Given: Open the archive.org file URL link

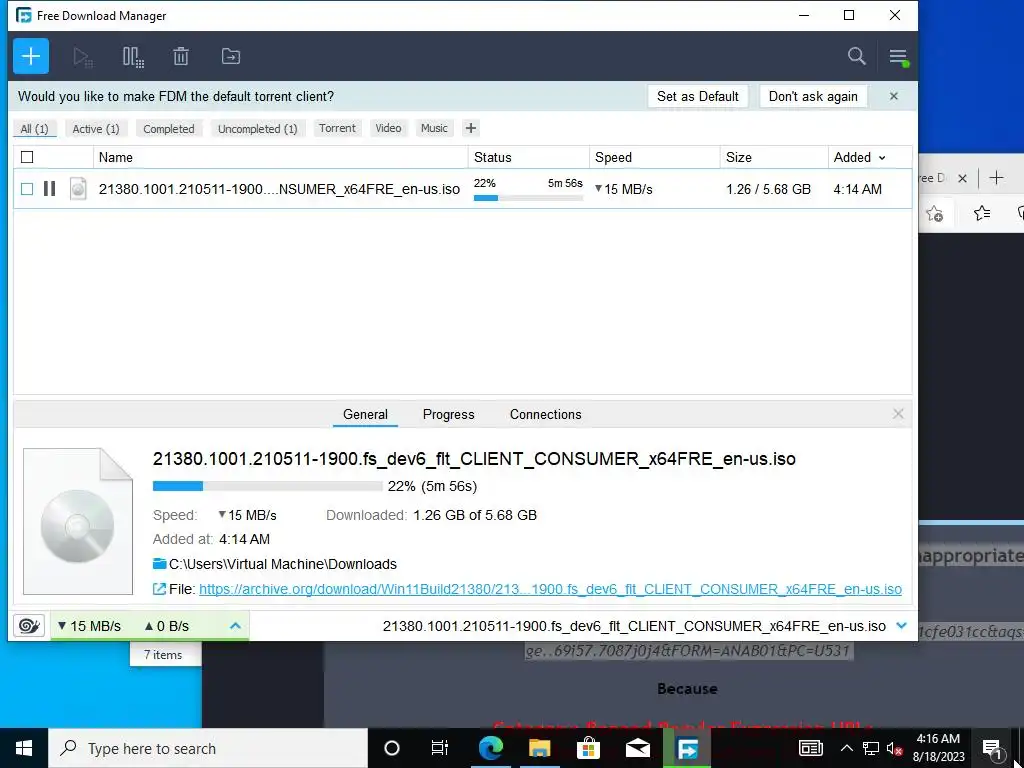Looking at the screenshot, I should pyautogui.click(x=550, y=589).
